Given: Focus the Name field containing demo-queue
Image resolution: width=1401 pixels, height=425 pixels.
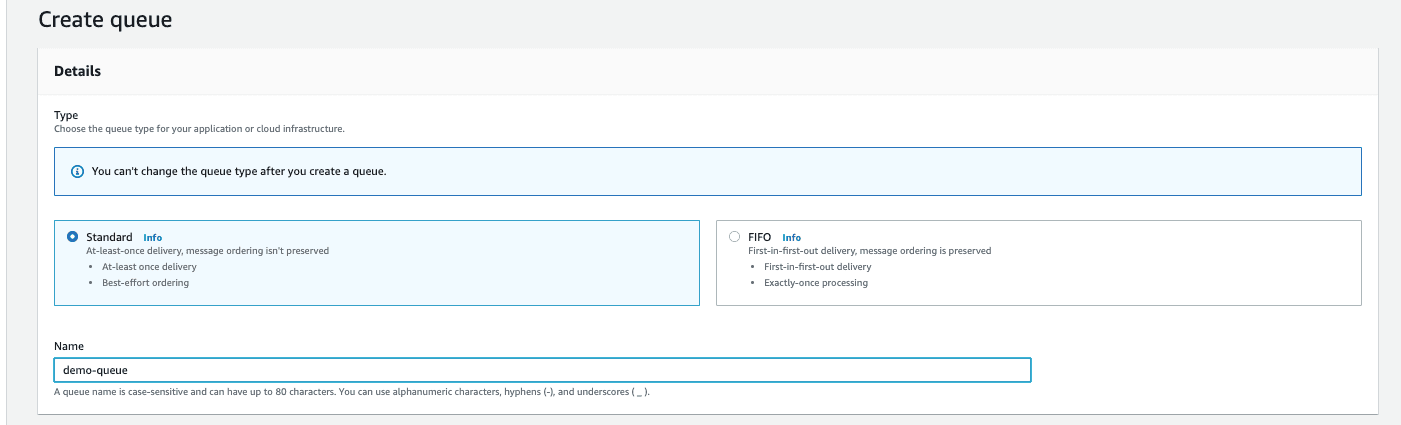Looking at the screenshot, I should pyautogui.click(x=542, y=370).
